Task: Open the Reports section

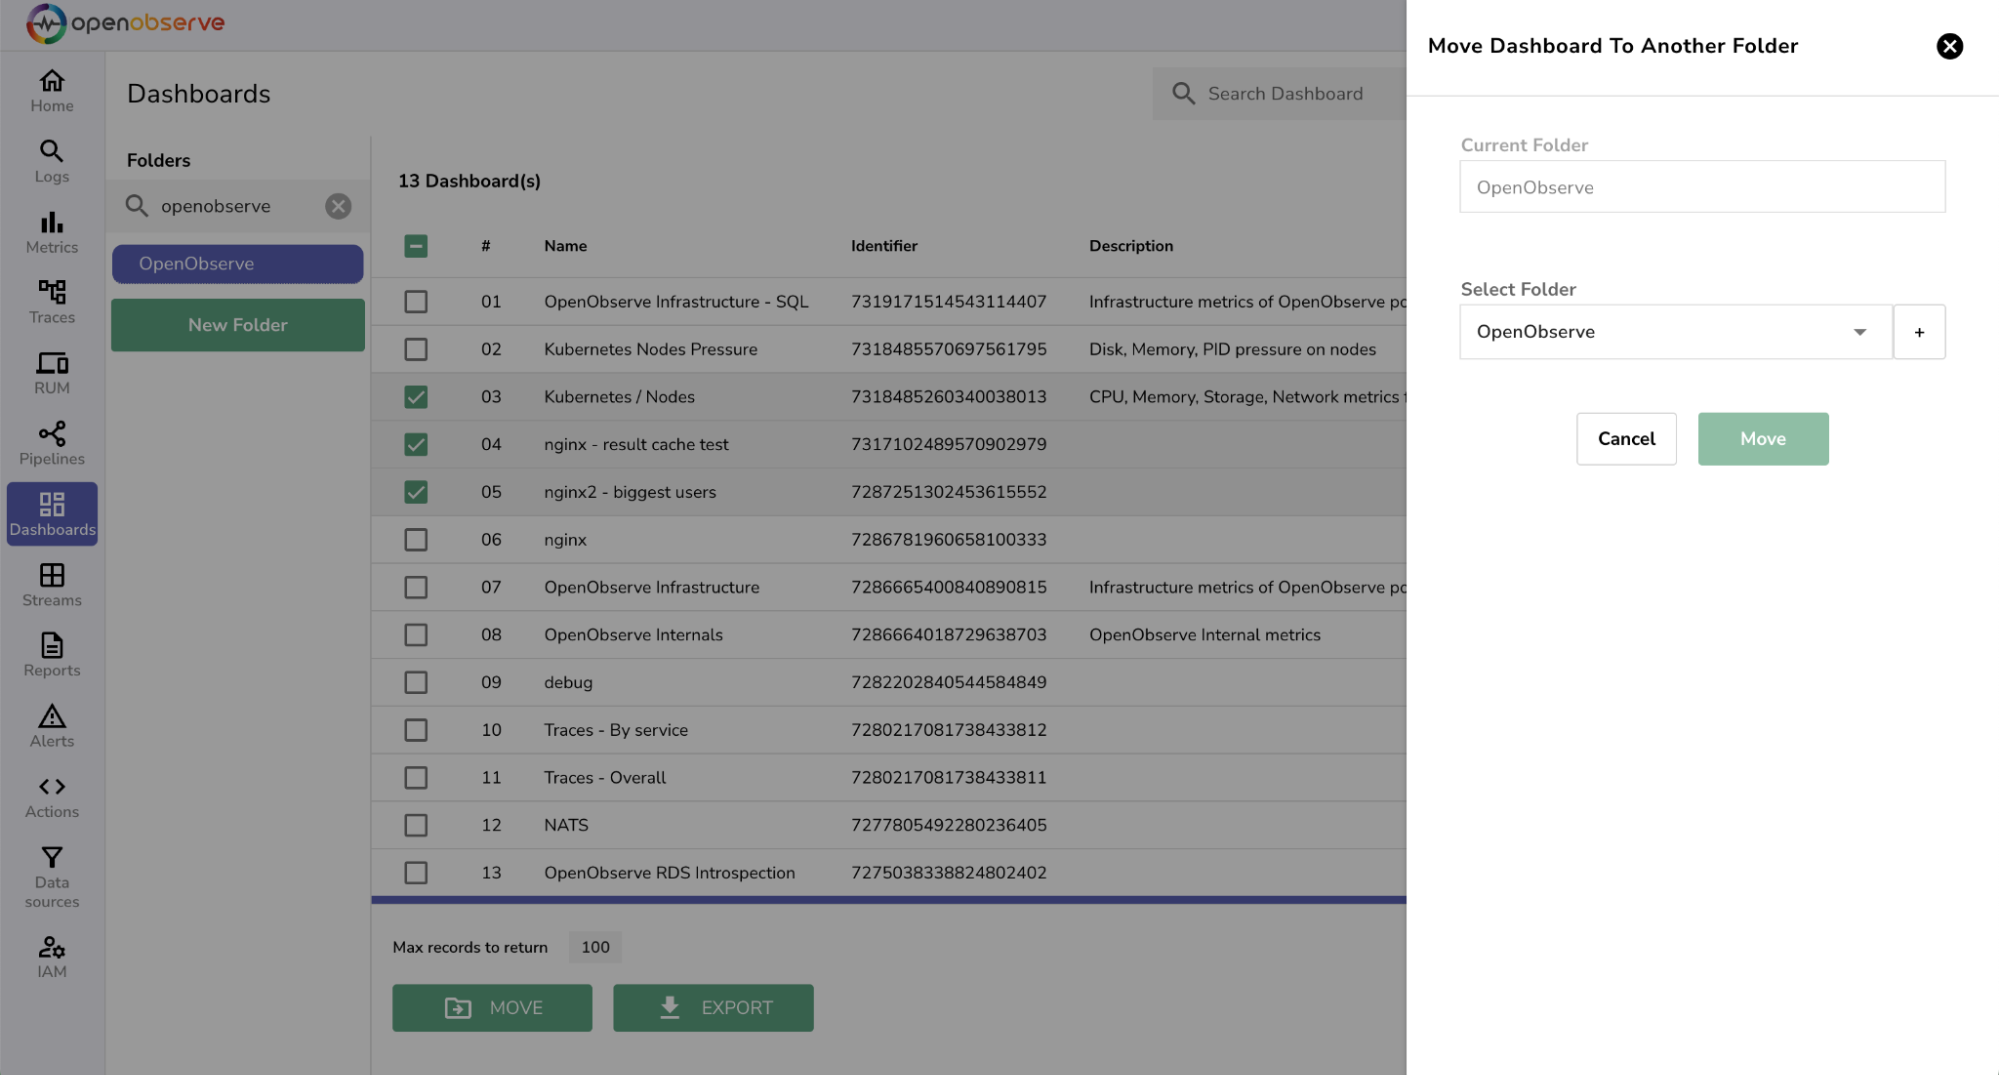Action: tap(51, 654)
